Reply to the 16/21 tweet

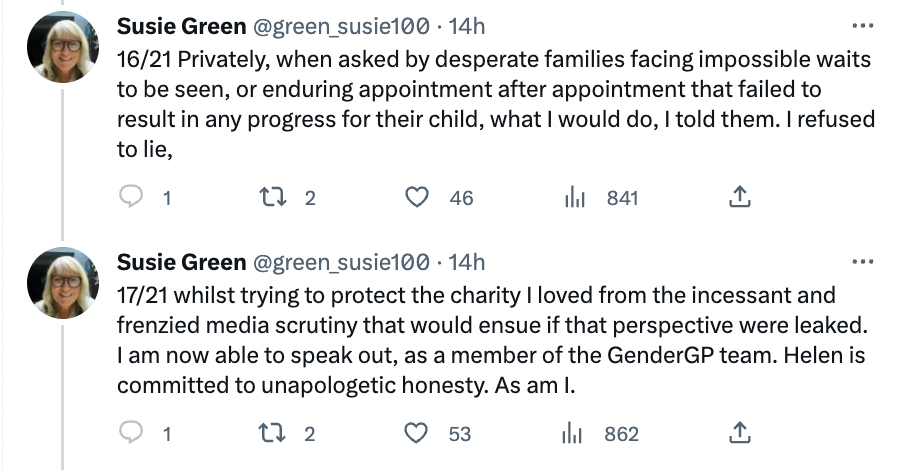click(x=131, y=197)
